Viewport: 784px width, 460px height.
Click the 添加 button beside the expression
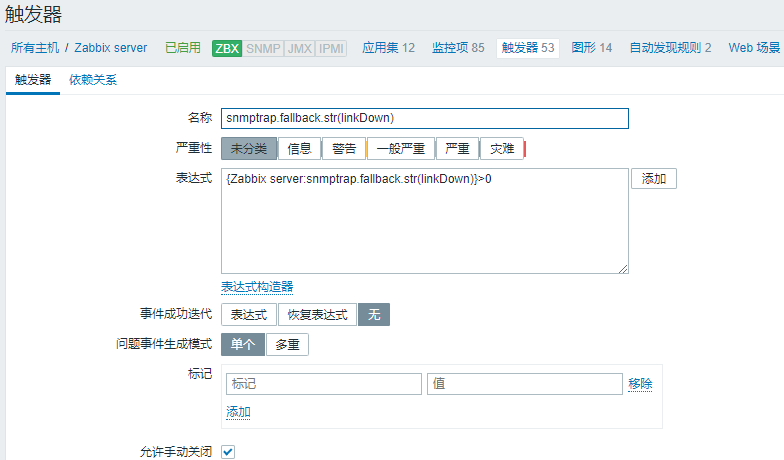tap(654, 178)
